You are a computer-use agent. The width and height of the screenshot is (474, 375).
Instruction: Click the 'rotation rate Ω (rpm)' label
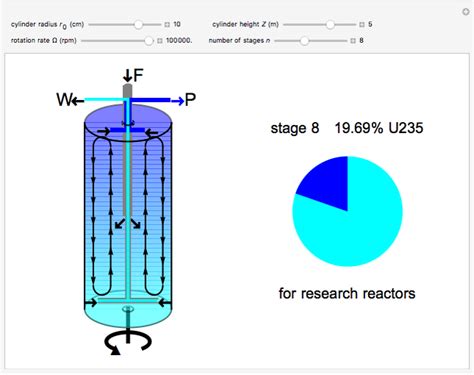(44, 41)
